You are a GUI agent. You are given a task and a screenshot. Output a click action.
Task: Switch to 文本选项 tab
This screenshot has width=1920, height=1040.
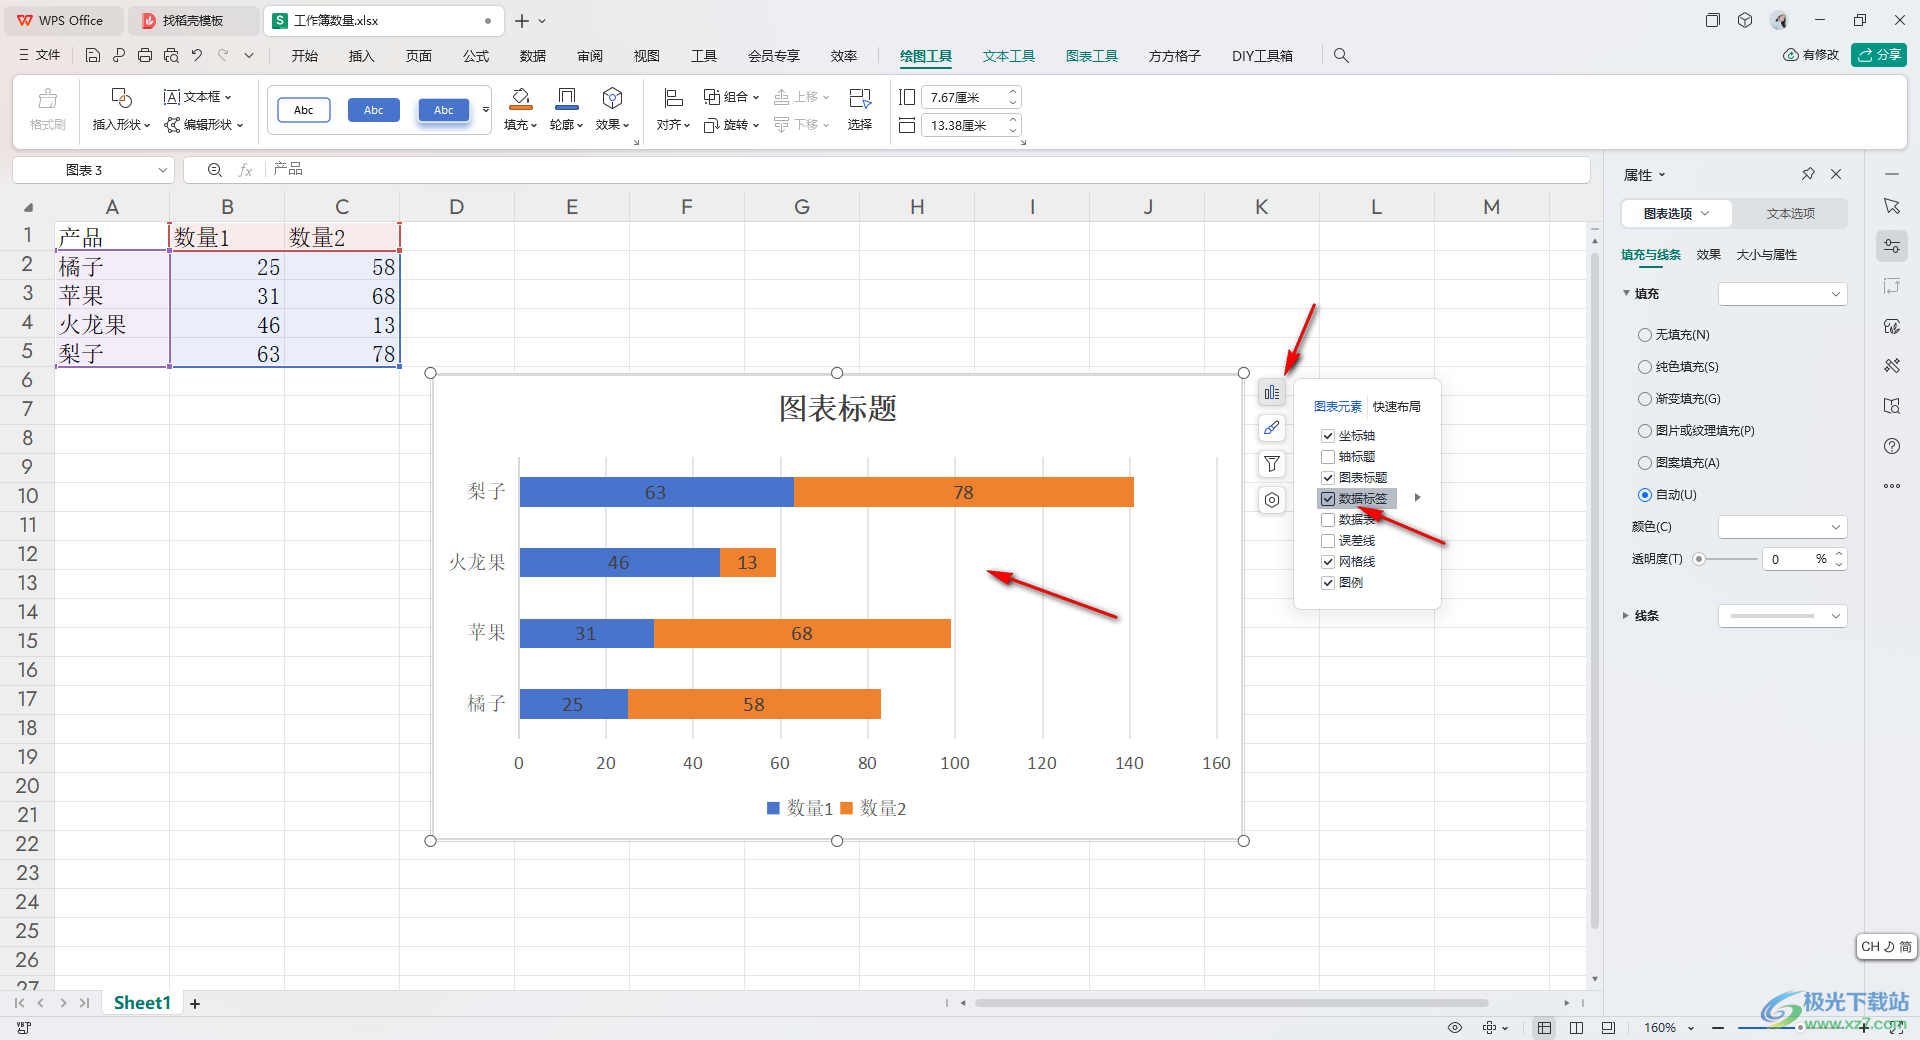(1790, 214)
